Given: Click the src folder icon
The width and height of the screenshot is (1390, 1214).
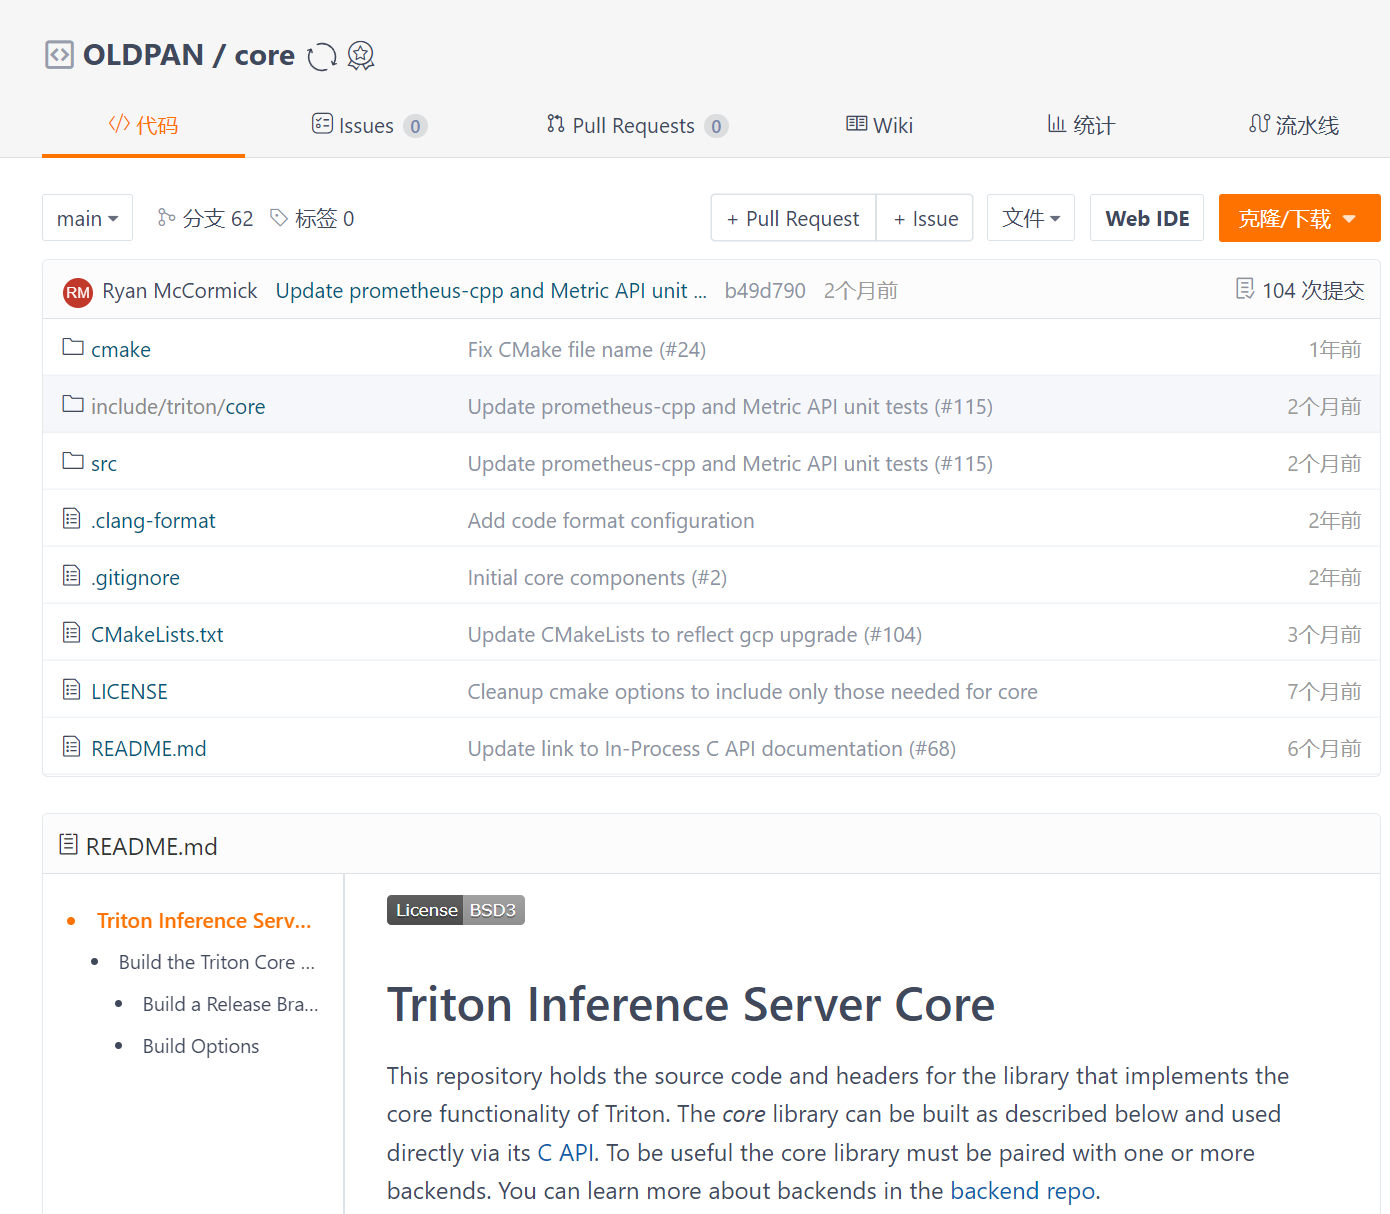Looking at the screenshot, I should tap(73, 461).
